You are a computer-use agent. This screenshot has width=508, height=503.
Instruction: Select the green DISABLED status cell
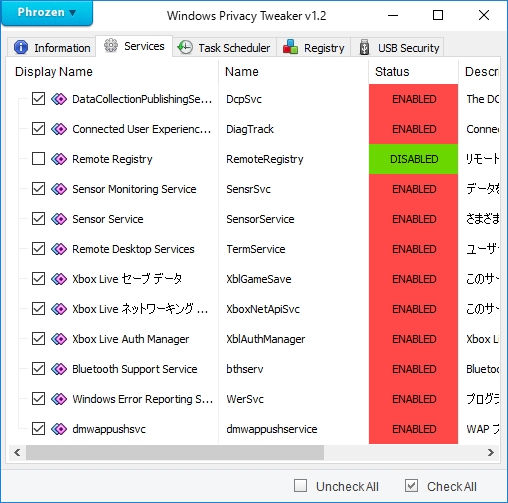click(x=413, y=159)
